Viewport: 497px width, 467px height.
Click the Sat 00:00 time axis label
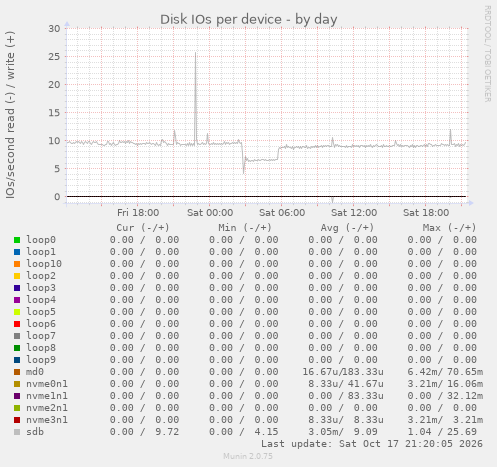click(210, 213)
